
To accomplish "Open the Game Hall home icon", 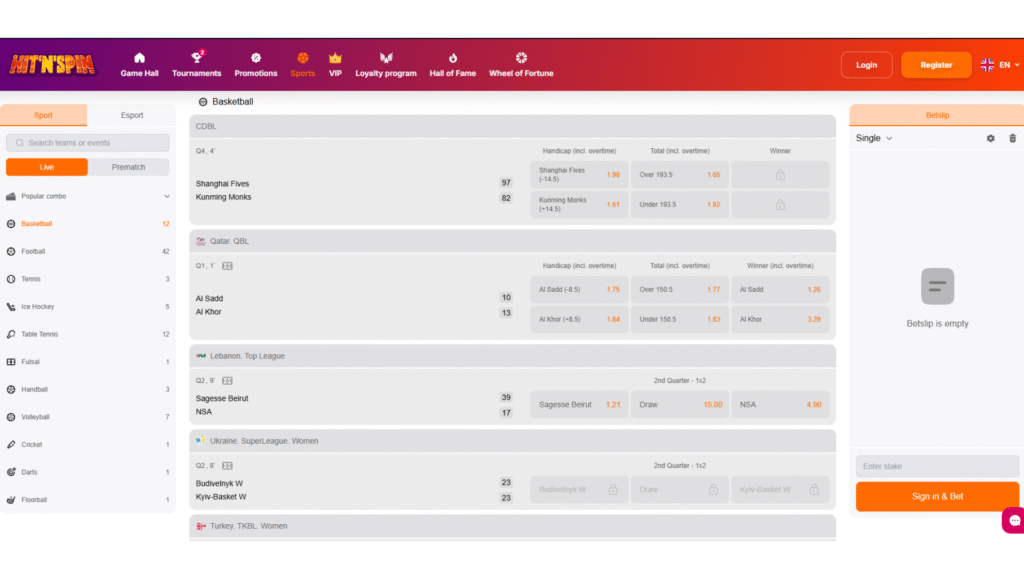I will pos(139,58).
